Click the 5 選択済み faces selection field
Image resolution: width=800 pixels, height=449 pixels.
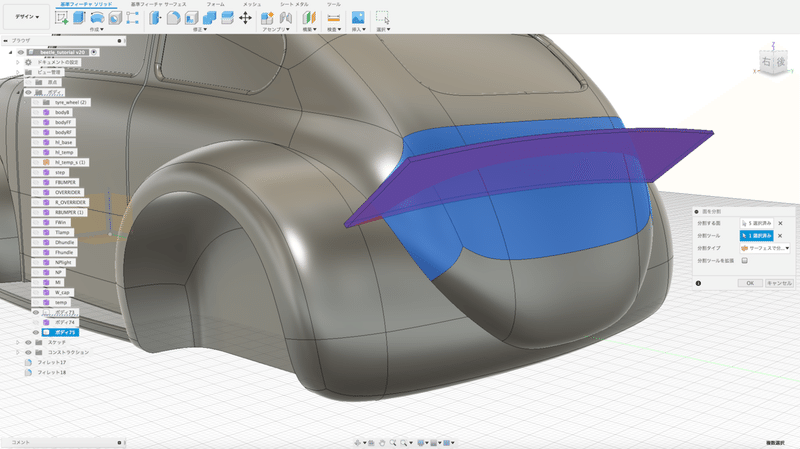(x=757, y=223)
